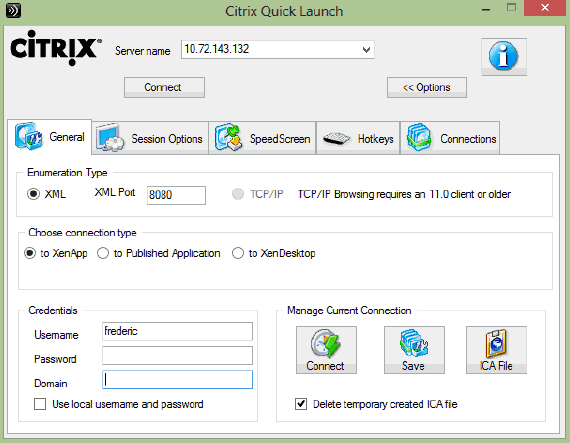Image resolution: width=570 pixels, height=443 pixels.
Task: Select the TCP/IP enumeration radio button
Action: pyautogui.click(x=238, y=194)
